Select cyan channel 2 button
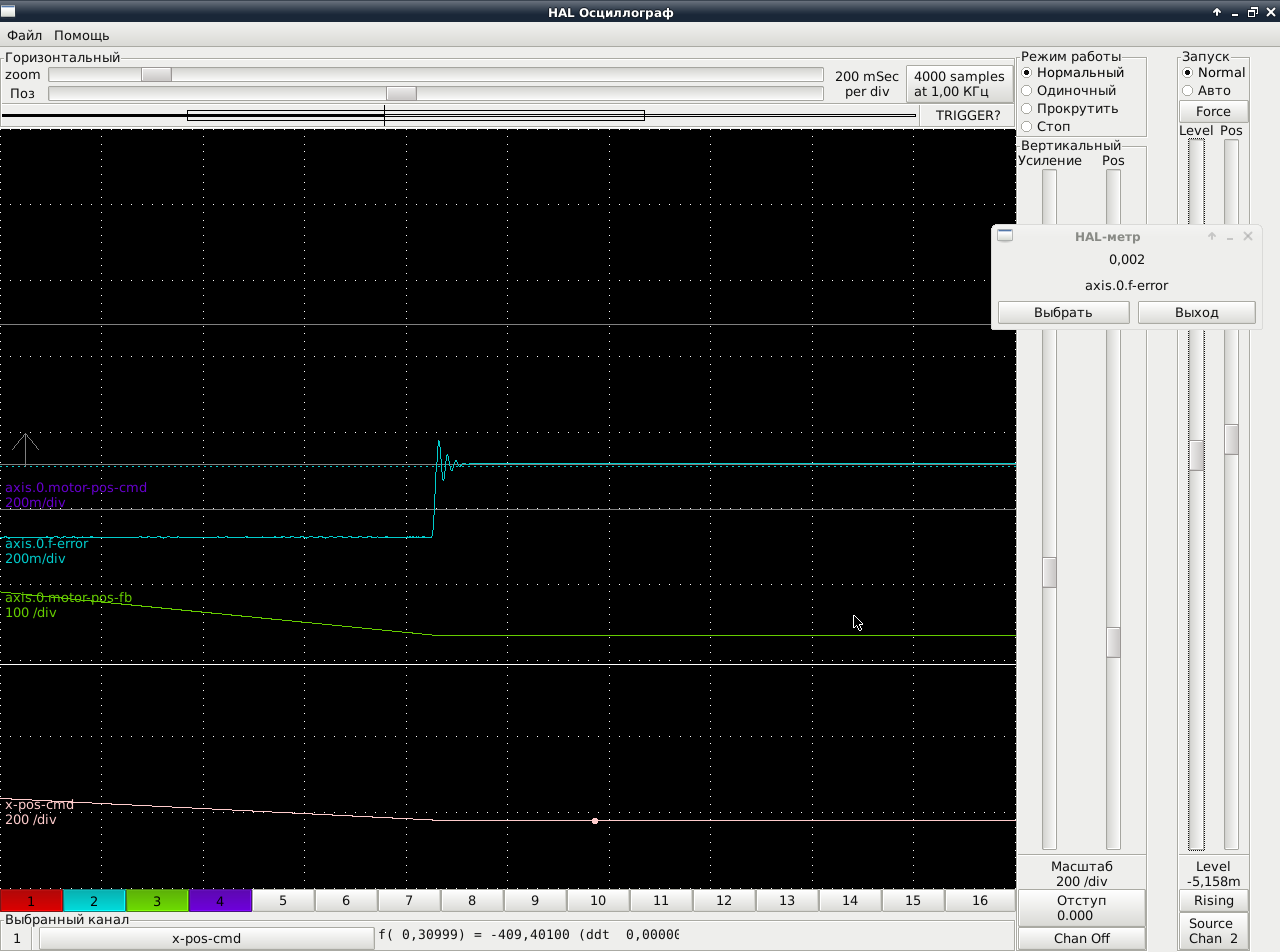1280x952 pixels. (x=94, y=901)
